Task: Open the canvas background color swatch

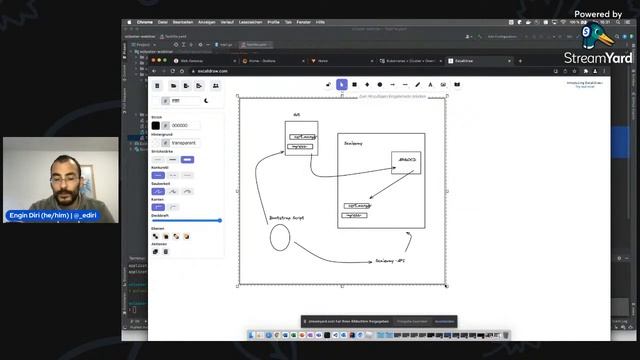Action: point(156,100)
